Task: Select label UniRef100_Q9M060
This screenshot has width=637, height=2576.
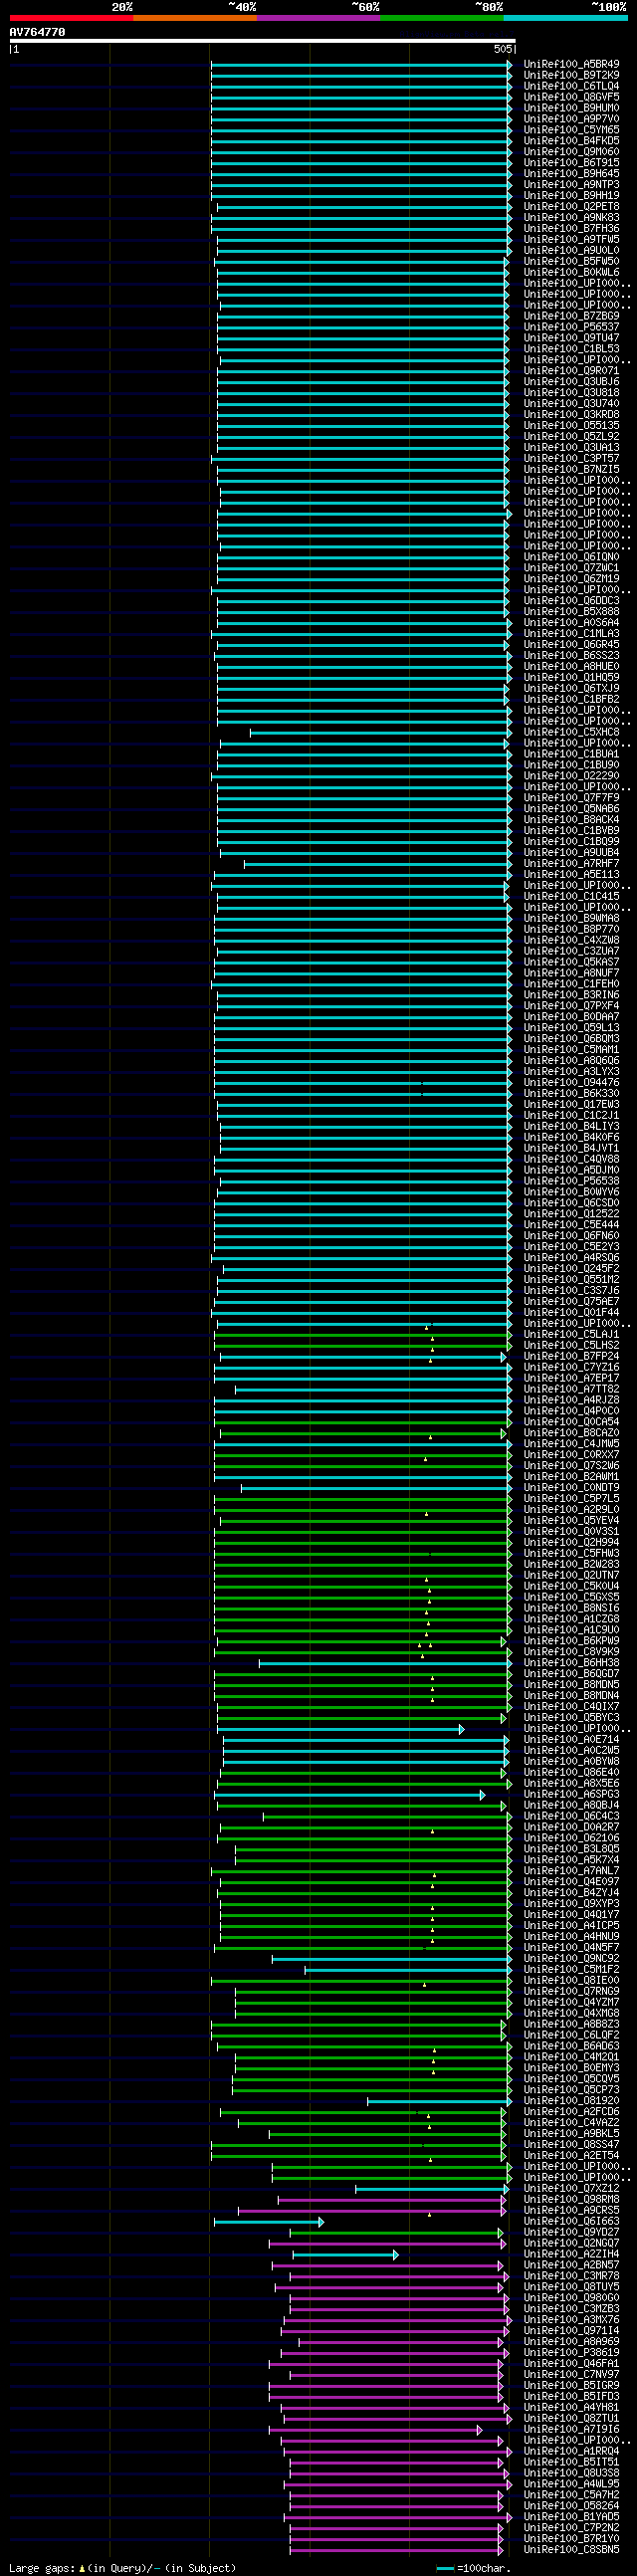Action: click(571, 152)
